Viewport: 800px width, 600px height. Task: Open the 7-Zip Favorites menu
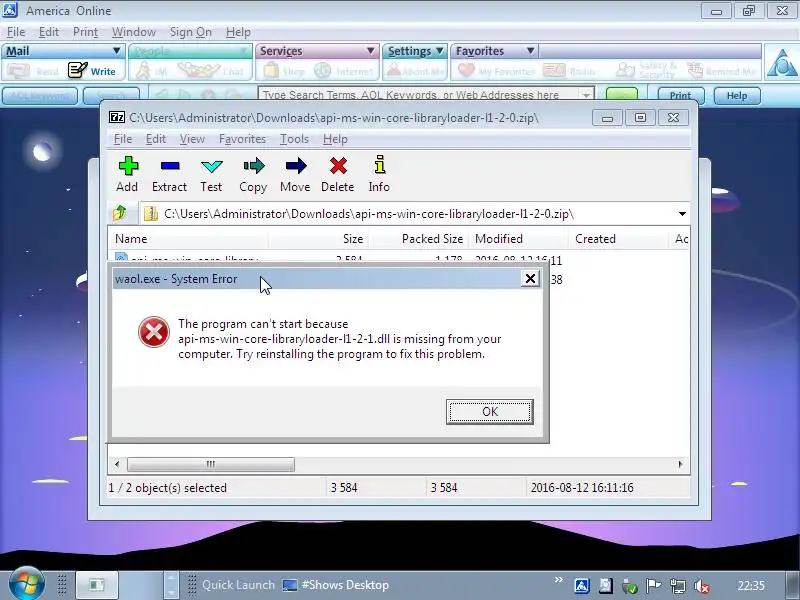tap(242, 139)
